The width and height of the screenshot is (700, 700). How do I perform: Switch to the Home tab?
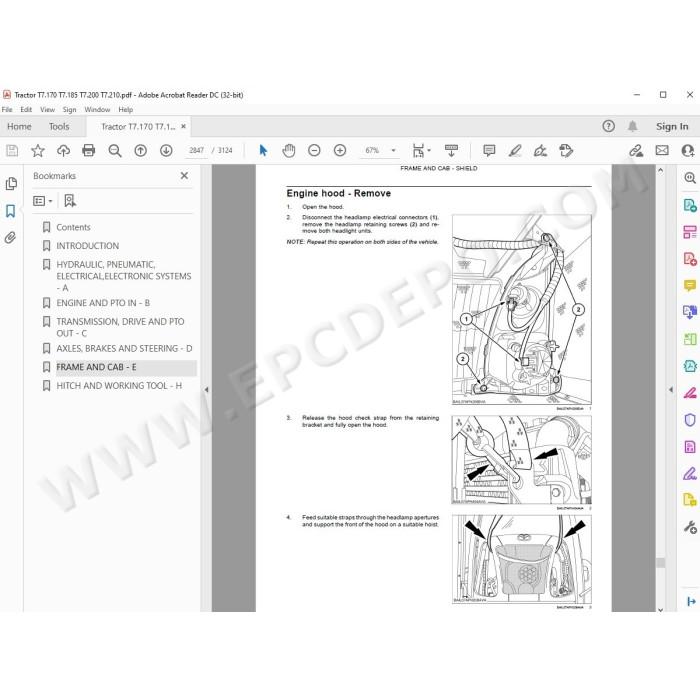point(19,126)
